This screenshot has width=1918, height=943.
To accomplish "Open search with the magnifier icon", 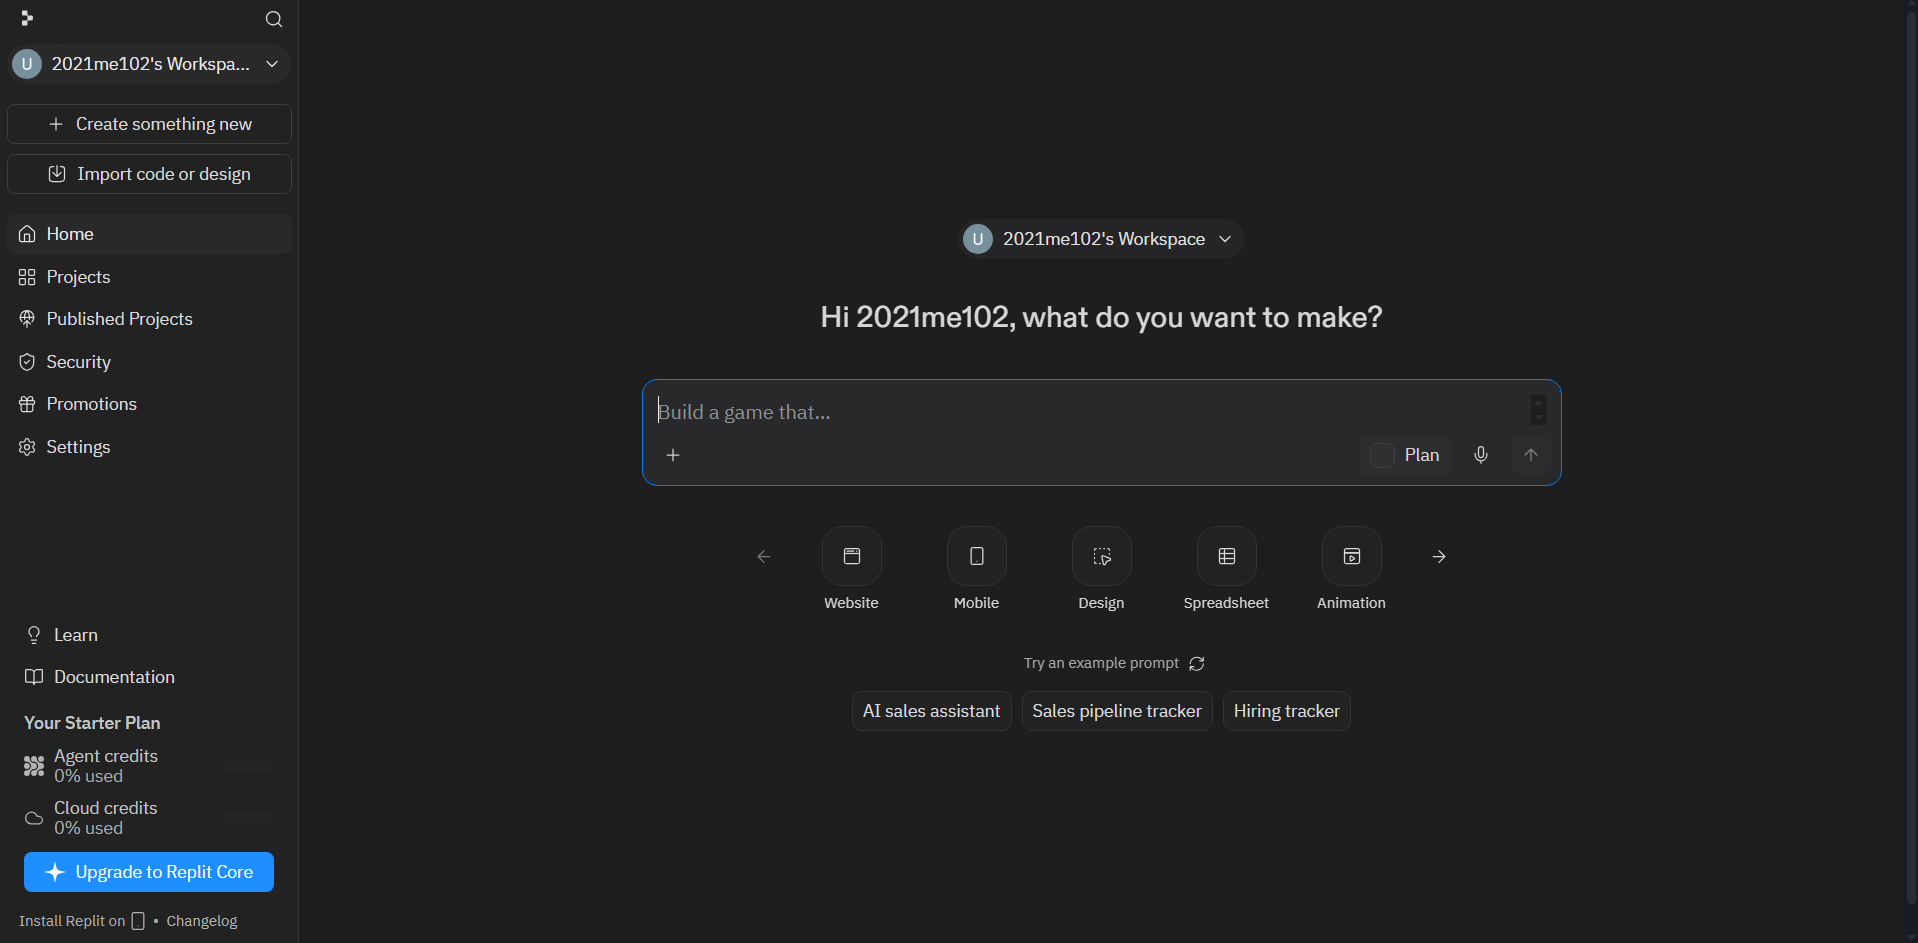I will (274, 19).
